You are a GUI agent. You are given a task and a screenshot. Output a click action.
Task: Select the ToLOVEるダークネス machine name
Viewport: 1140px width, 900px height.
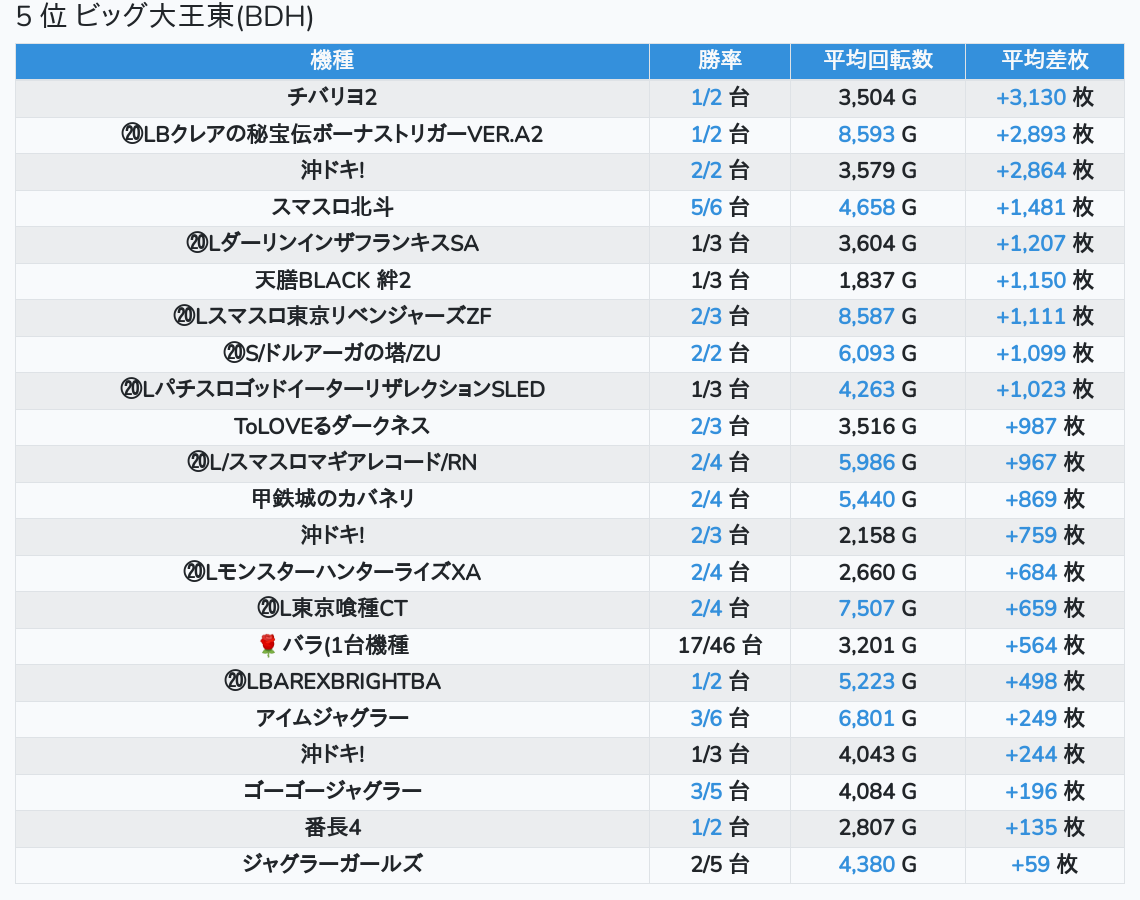point(332,426)
